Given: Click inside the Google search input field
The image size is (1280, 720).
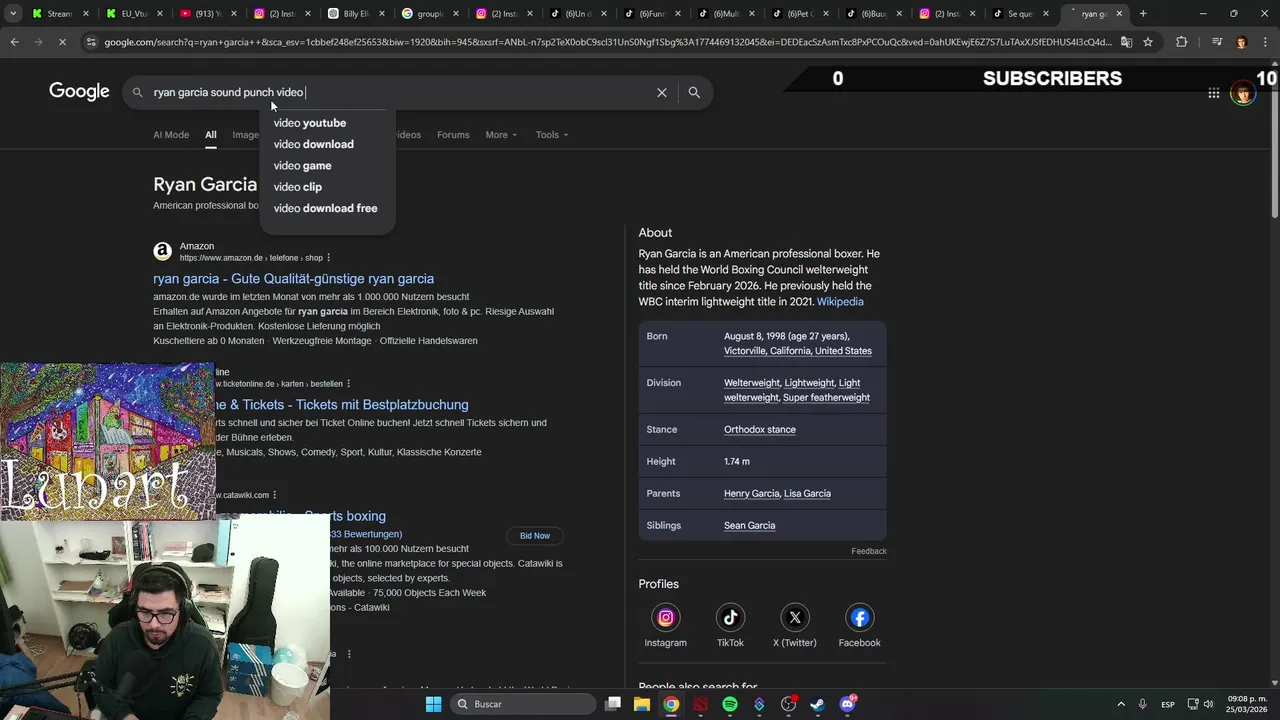Looking at the screenshot, I should point(400,92).
